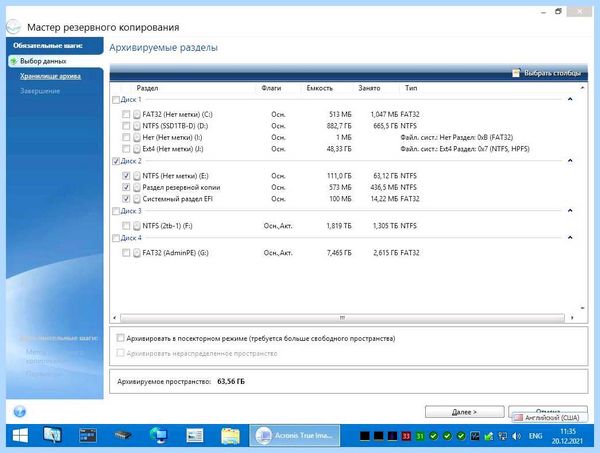Select the Нет (Нет метки) (I:) row text
Viewport: 600px width, 453px height.
click(172, 137)
